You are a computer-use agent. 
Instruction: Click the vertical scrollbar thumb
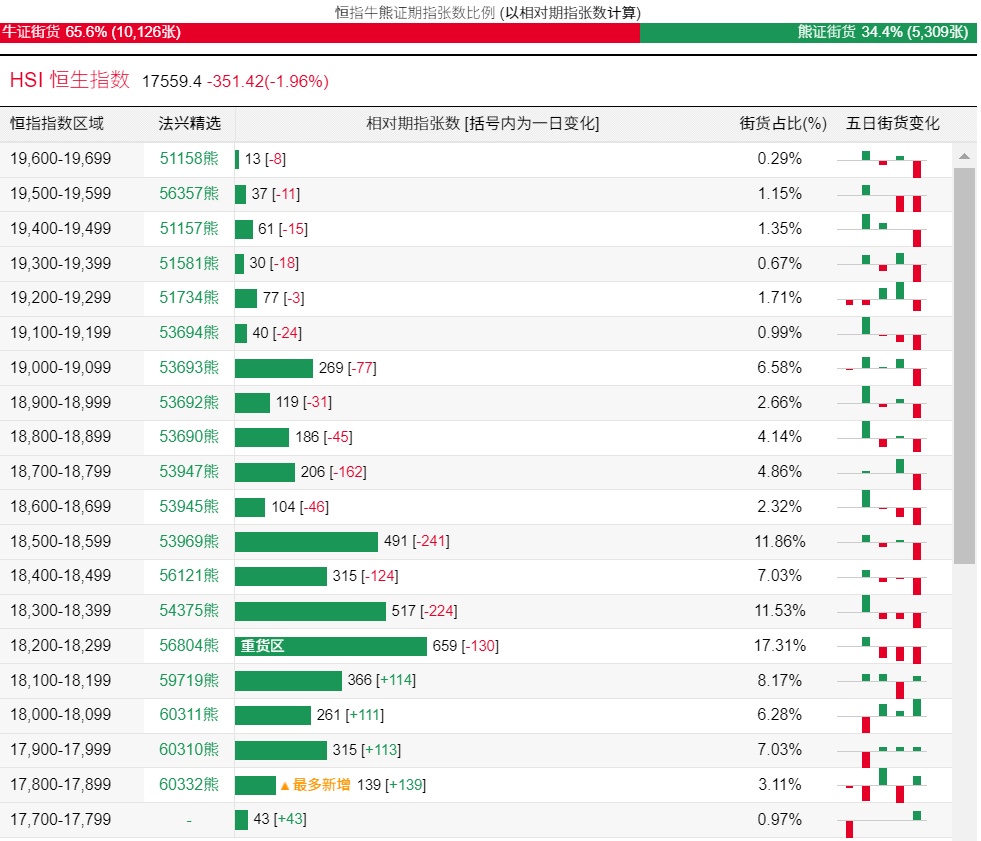click(x=964, y=365)
